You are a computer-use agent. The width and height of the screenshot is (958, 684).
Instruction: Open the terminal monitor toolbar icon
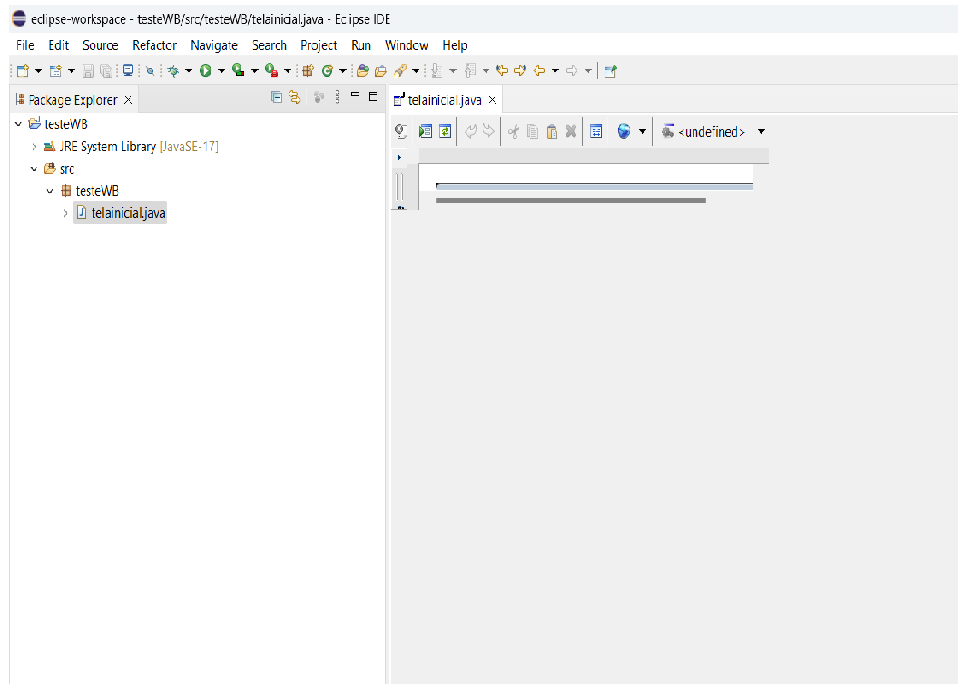pyautogui.click(x=128, y=71)
